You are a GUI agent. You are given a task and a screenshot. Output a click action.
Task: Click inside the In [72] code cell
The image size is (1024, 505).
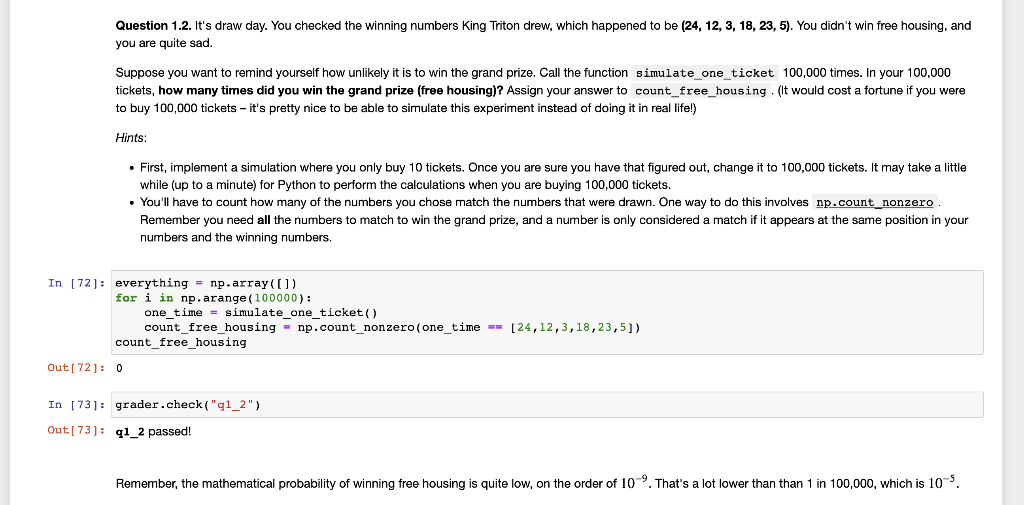click(x=547, y=312)
